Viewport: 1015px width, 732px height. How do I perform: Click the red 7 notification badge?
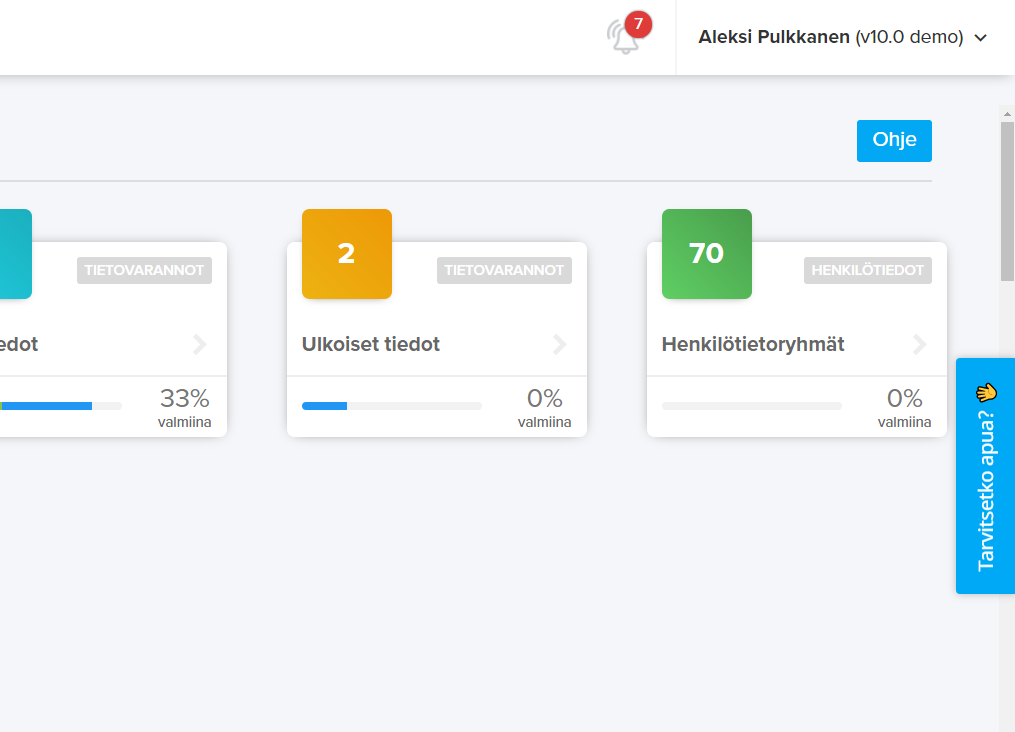[x=638, y=25]
